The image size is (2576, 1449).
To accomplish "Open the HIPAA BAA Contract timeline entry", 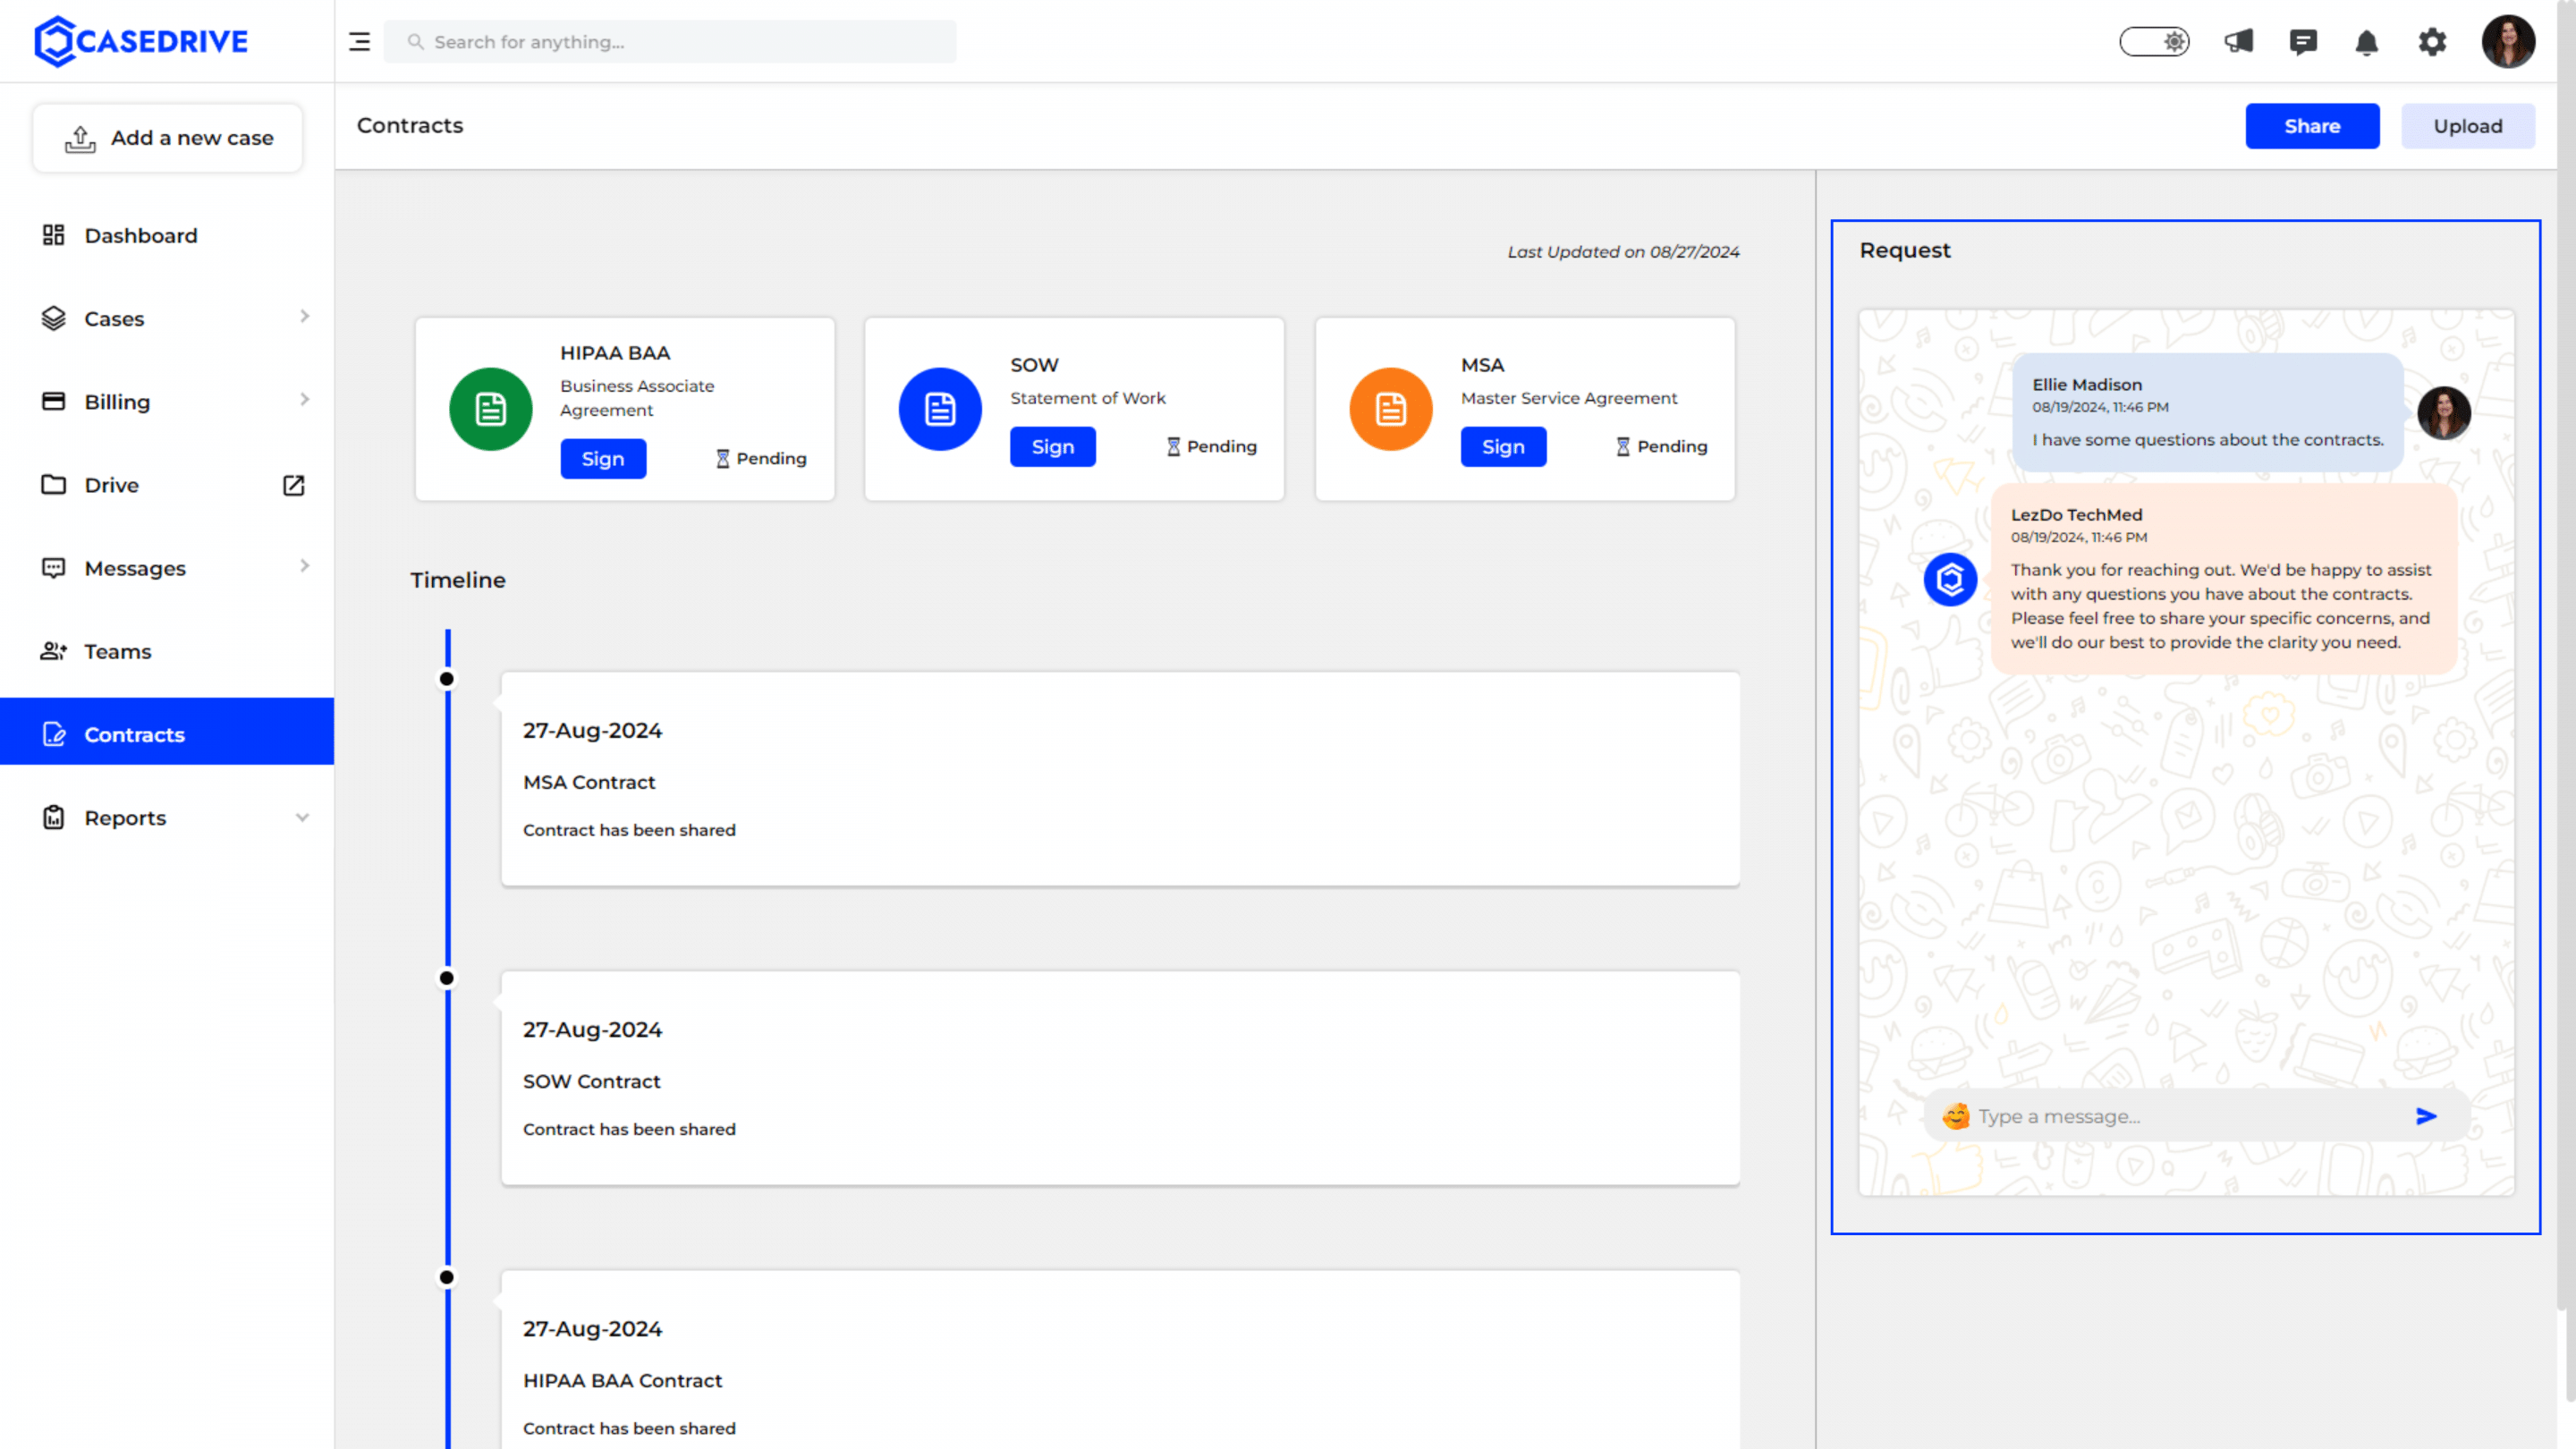I will click(1120, 1360).
